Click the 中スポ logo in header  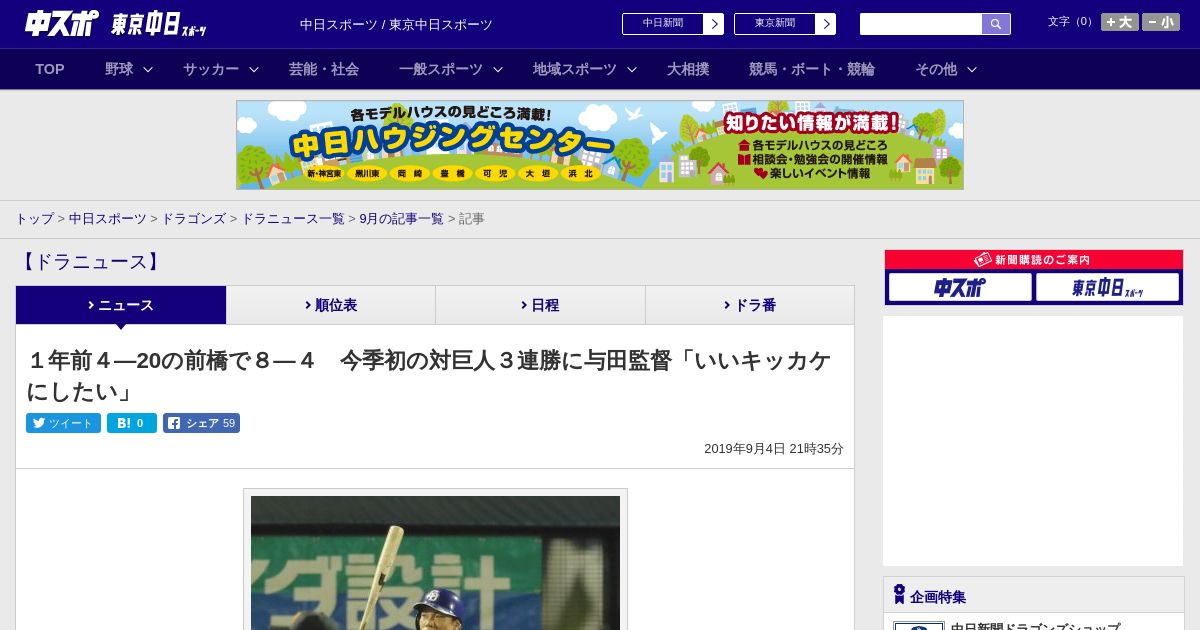[x=62, y=23]
